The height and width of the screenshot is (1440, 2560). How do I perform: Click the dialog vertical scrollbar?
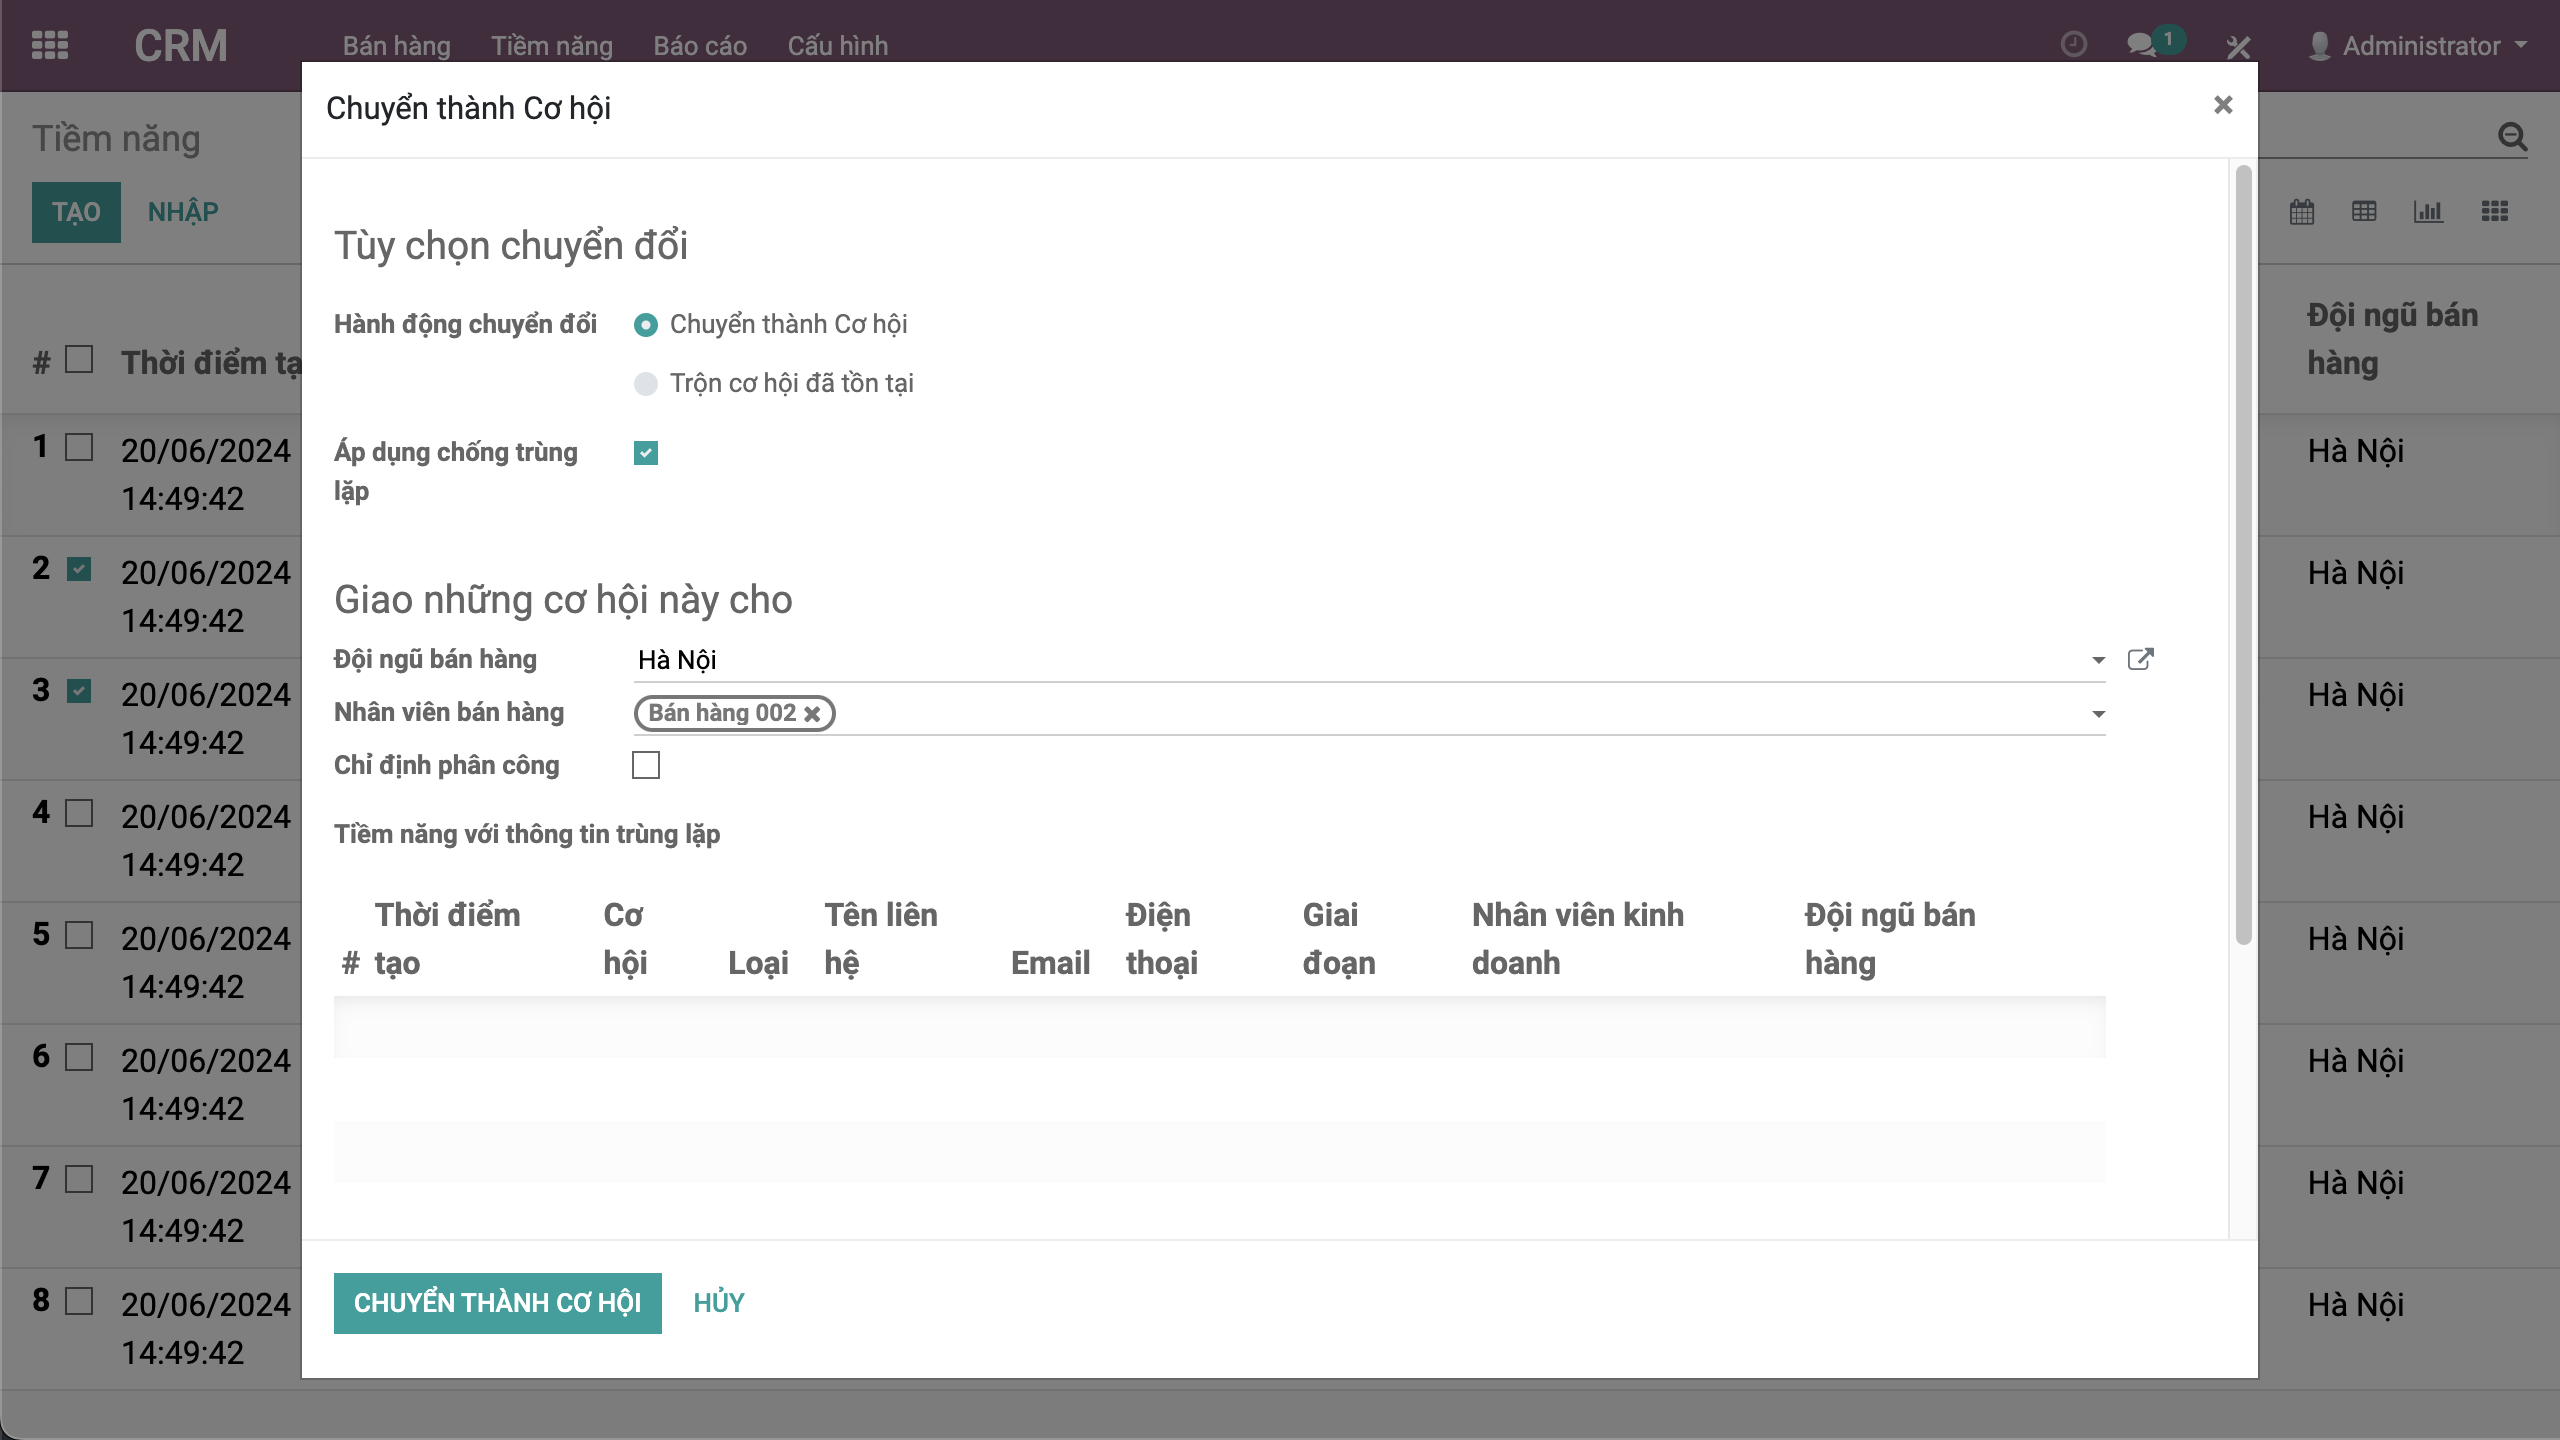coord(2243,555)
